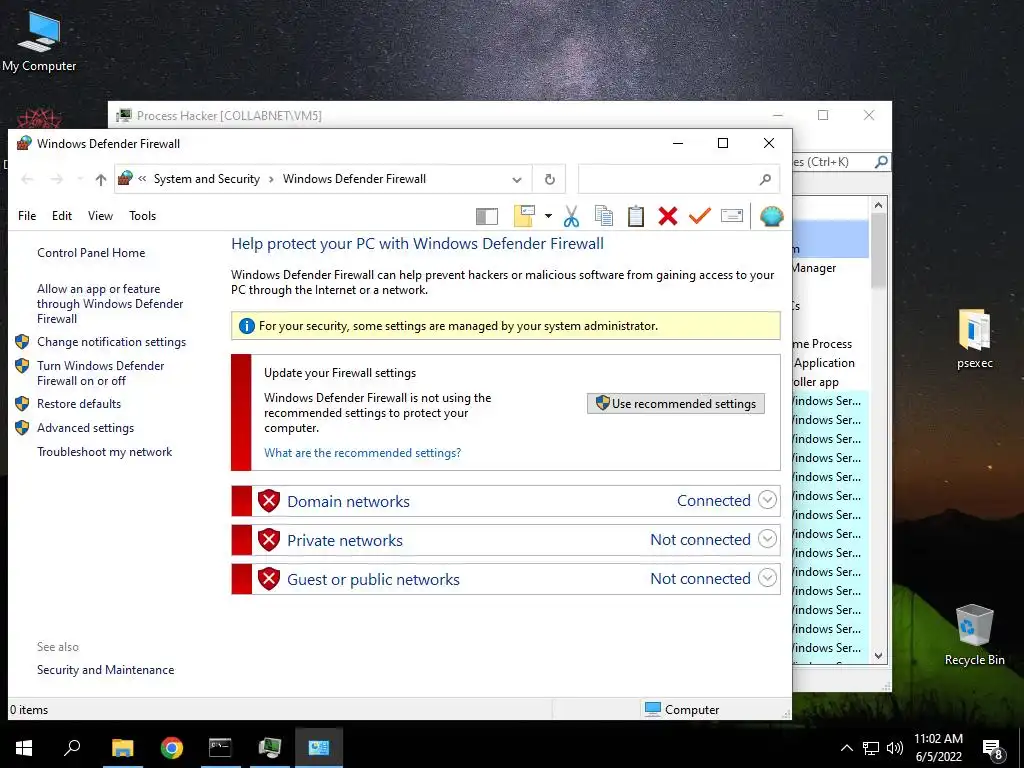Open Command Prompt from taskbar
This screenshot has height=768, width=1024.
pos(220,747)
